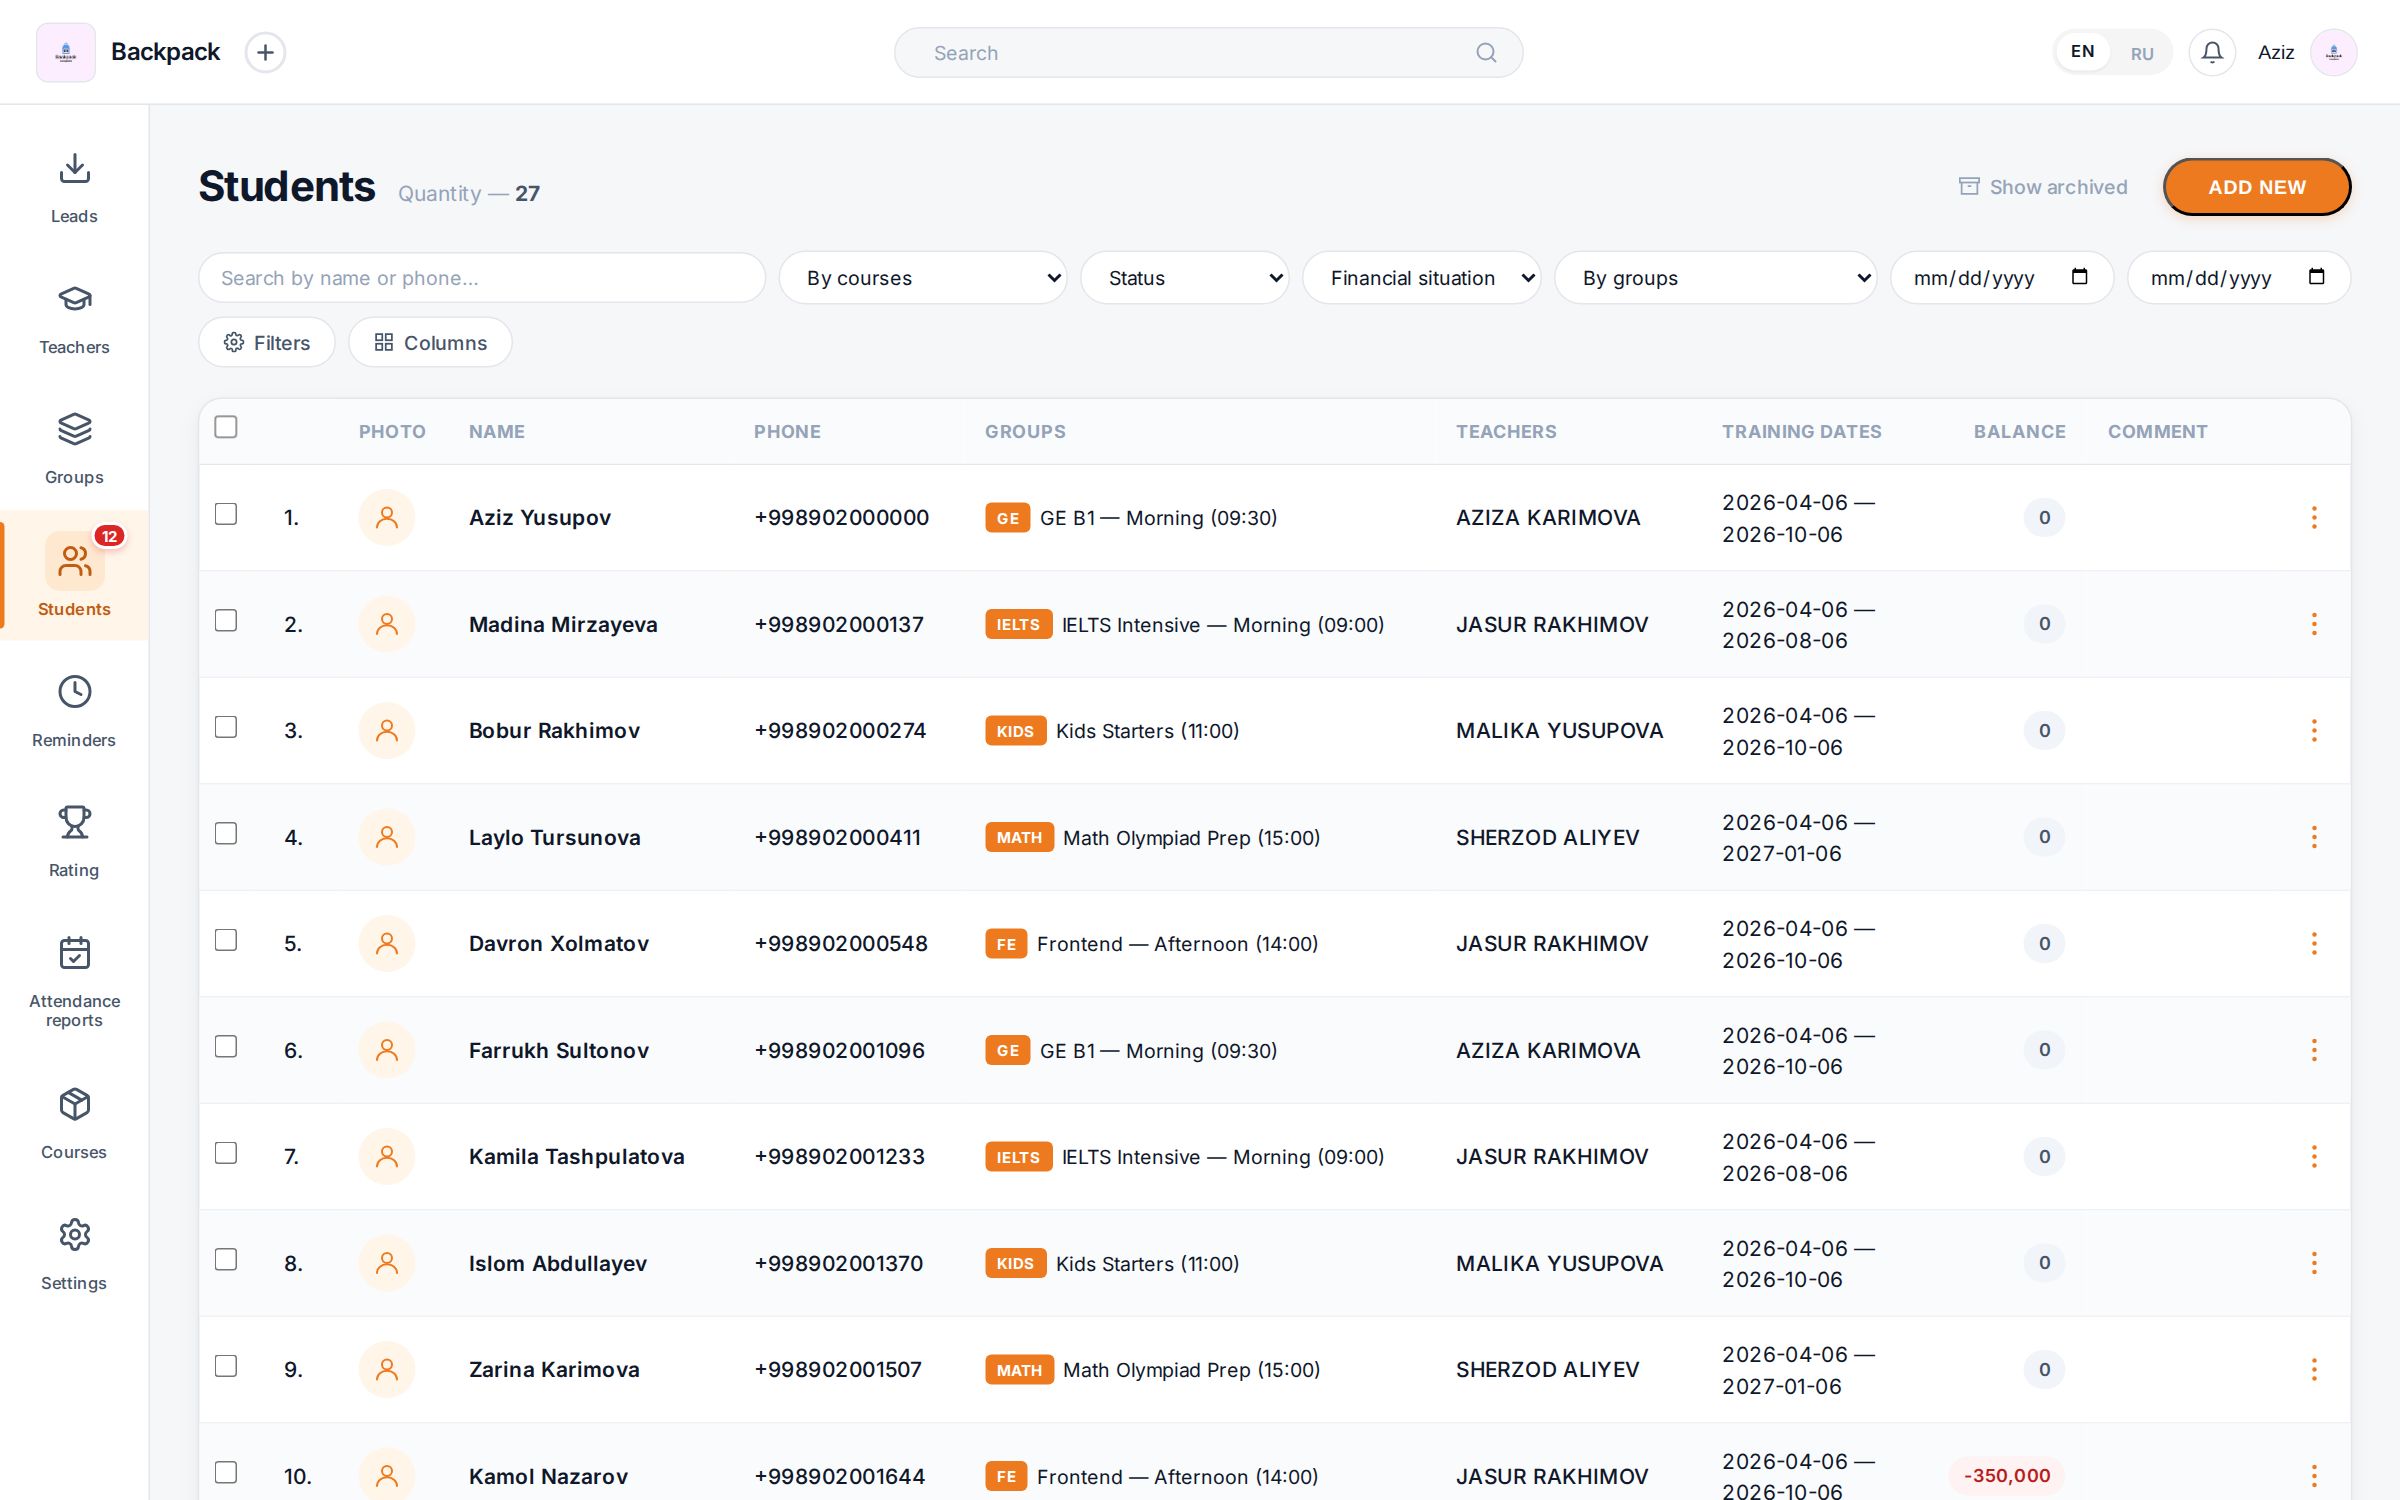Click photo placeholder of Laylo Tursunova
This screenshot has width=2400, height=1500.
[387, 837]
